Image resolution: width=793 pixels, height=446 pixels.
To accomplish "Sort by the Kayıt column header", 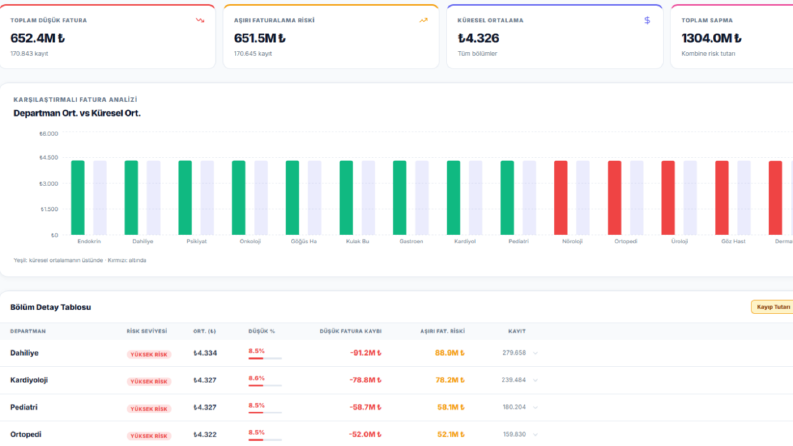I will [x=517, y=331].
